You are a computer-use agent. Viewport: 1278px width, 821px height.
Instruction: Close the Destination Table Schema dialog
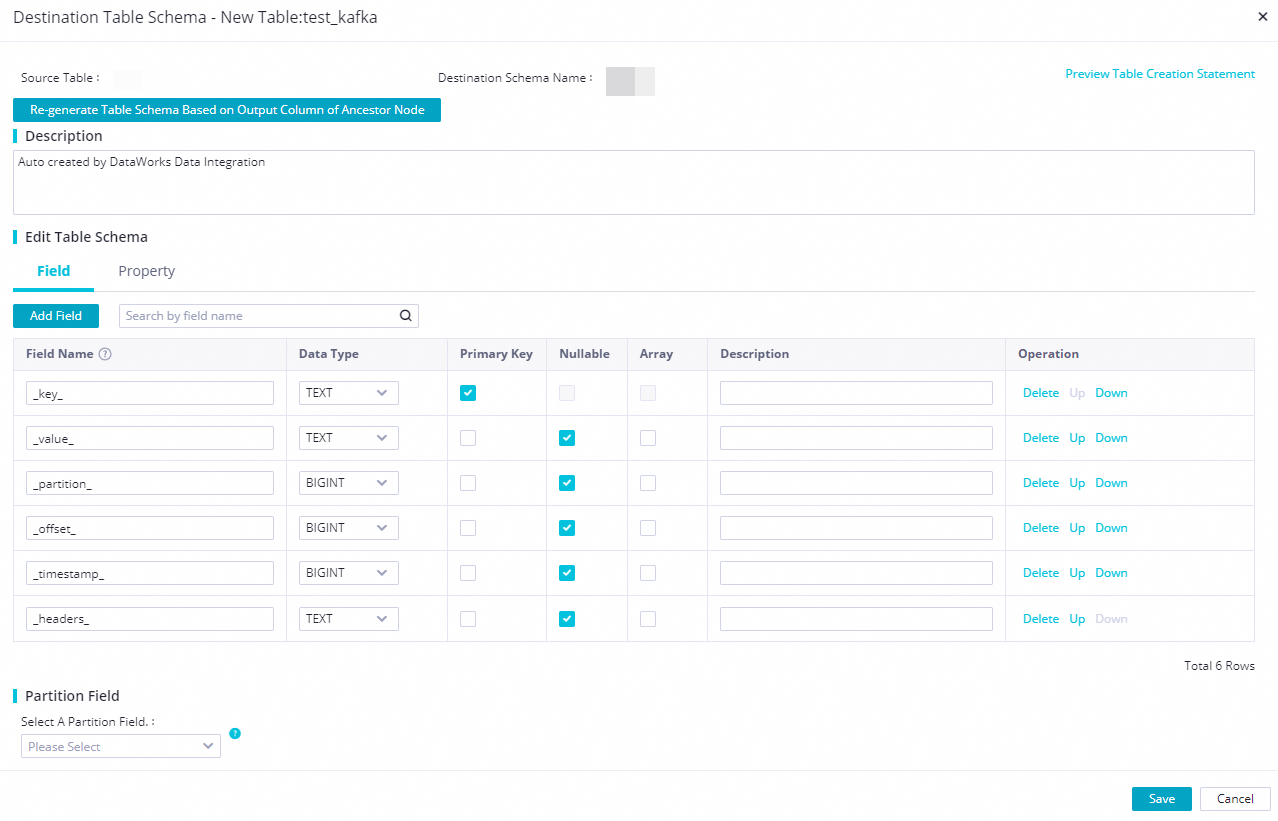click(x=1262, y=16)
